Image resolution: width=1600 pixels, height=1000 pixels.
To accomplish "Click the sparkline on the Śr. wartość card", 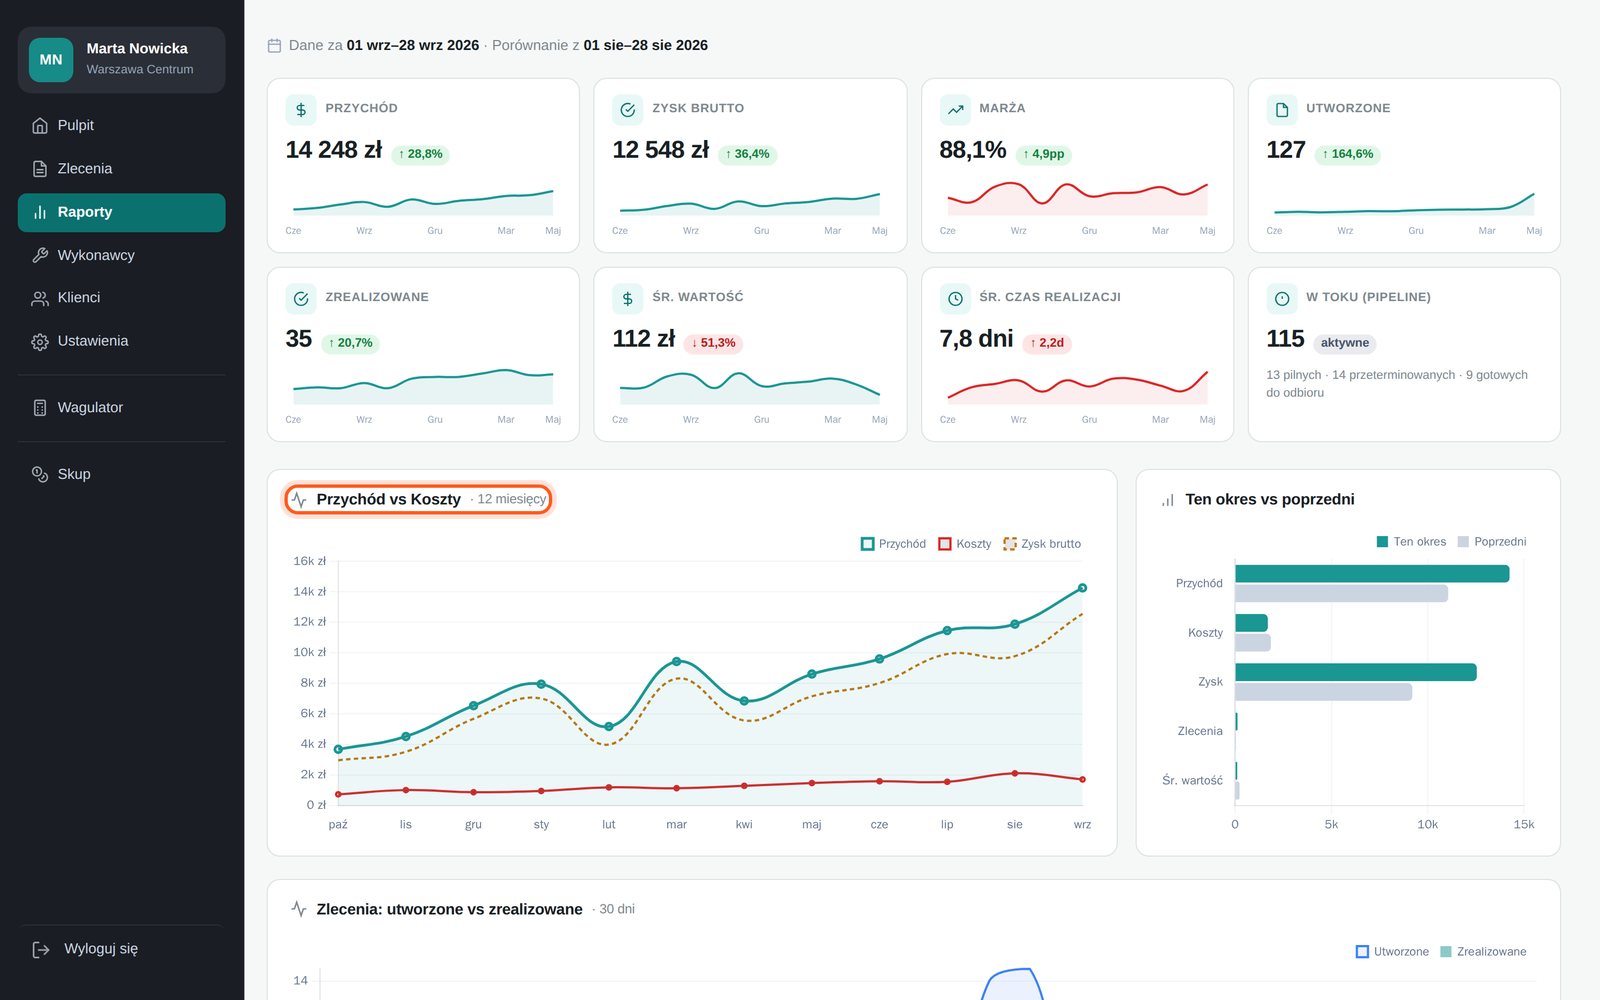I will (x=750, y=386).
